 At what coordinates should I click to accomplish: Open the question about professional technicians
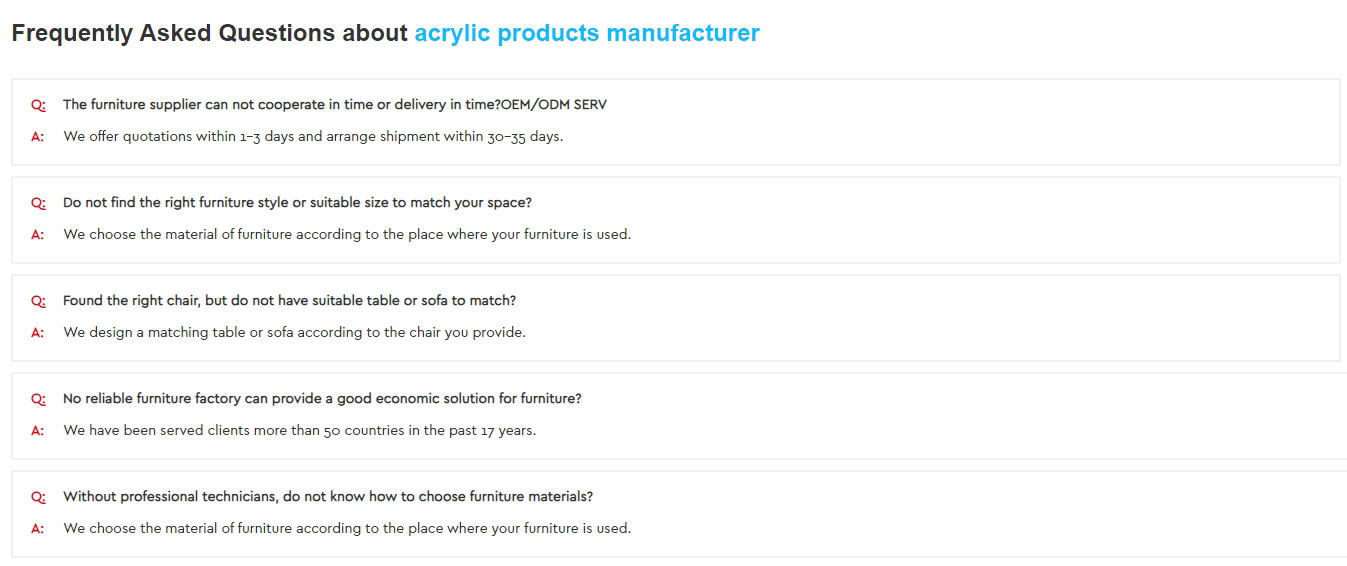point(328,496)
